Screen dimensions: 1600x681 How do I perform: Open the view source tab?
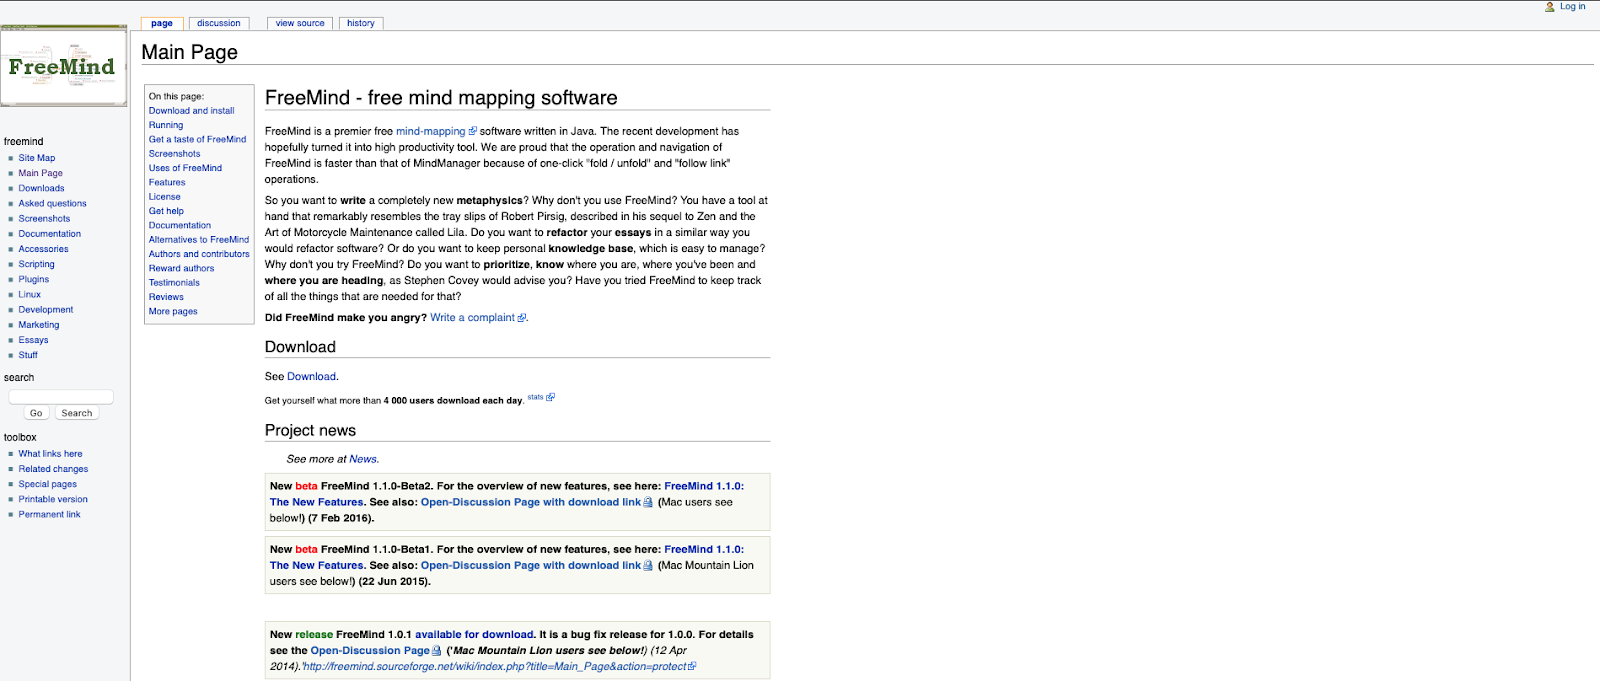pos(300,23)
